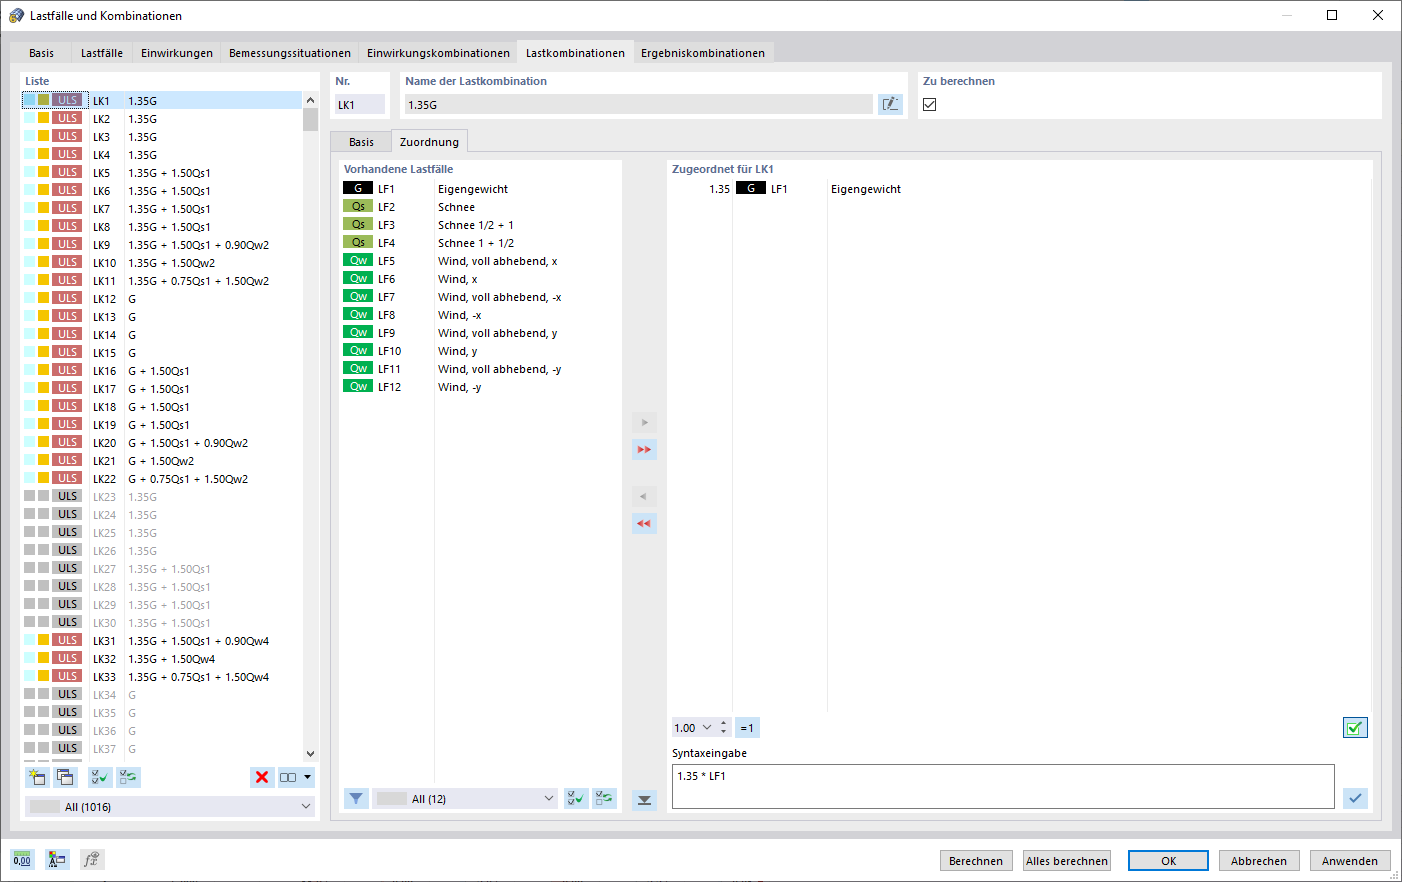Click the move-to-bottom arrow icon beside Syntaxeingabe
The image size is (1402, 882).
tap(645, 800)
